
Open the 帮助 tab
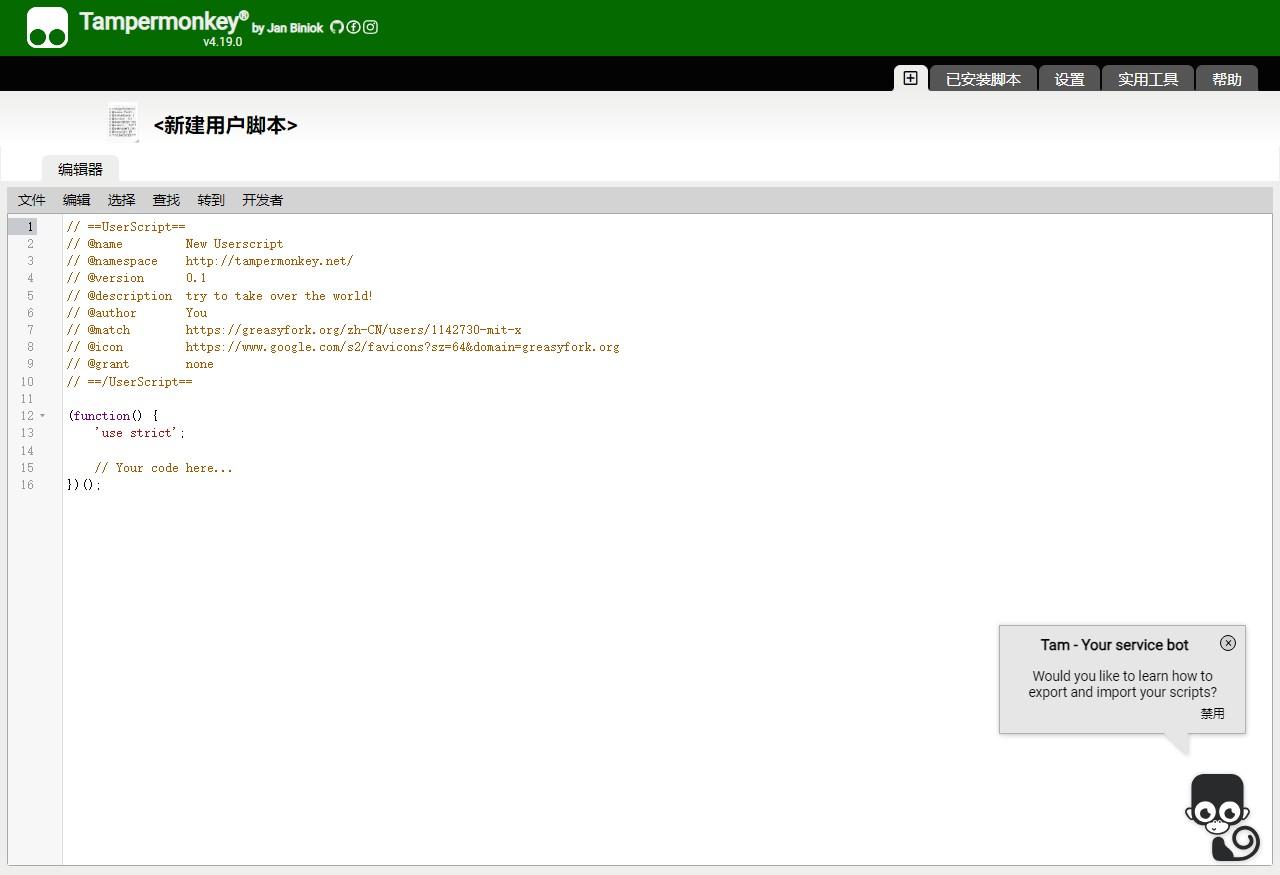point(1227,79)
